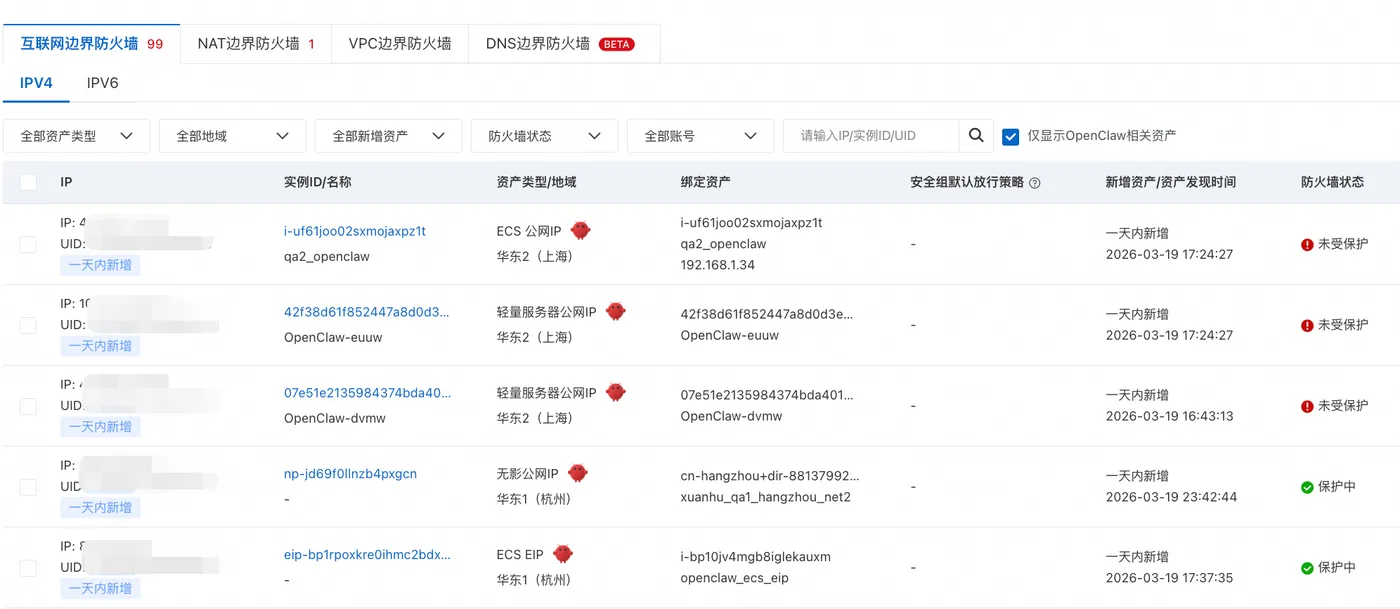Switch to VPC边界防火墙 tab
Image resolution: width=1400 pixels, height=609 pixels.
pos(400,44)
